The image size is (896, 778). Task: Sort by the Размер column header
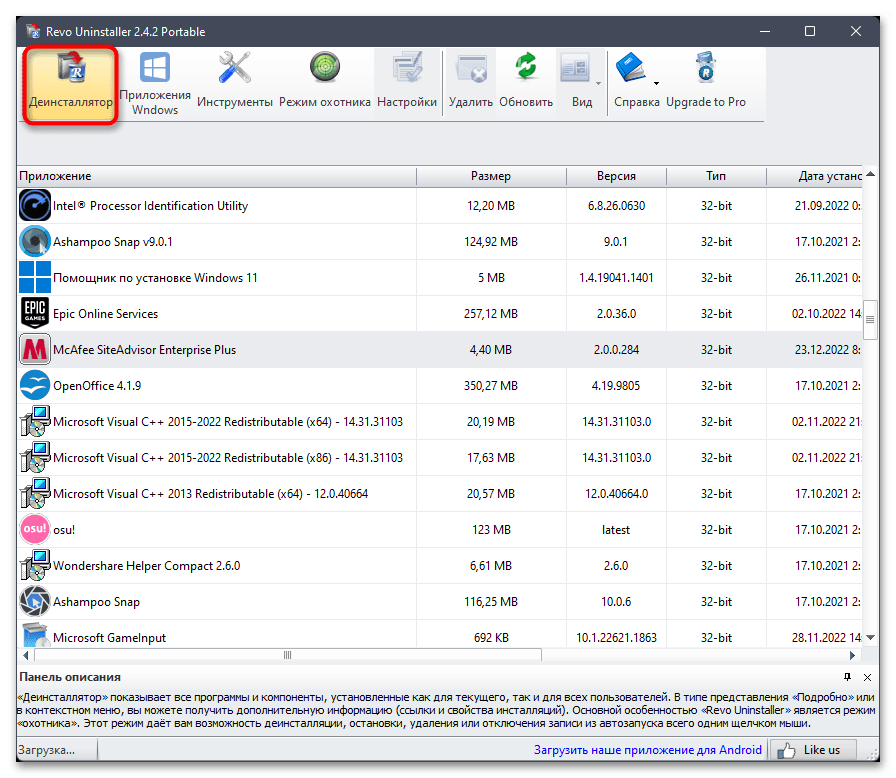pyautogui.click(x=491, y=175)
